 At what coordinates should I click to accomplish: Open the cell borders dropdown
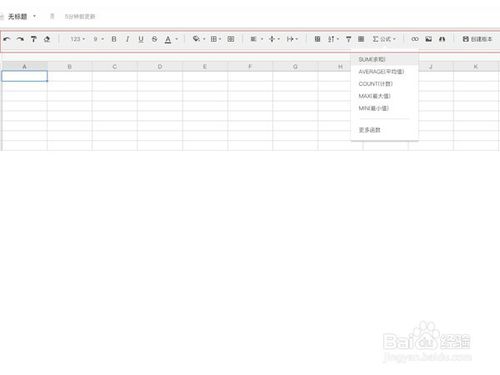coord(216,39)
